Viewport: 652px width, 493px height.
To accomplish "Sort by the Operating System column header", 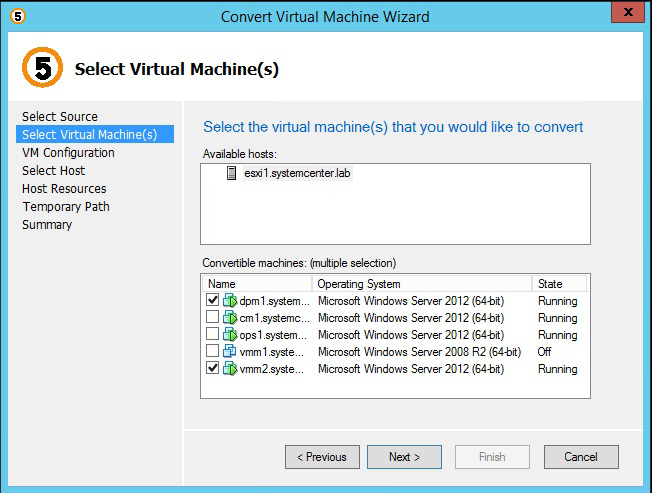I will [x=421, y=284].
